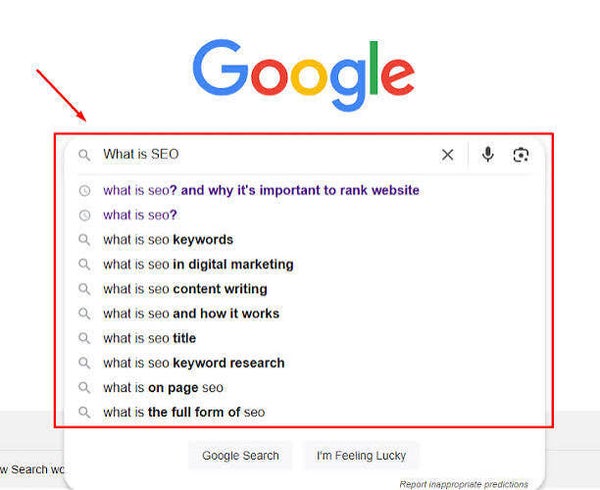Screen dimensions: 600x490
Task: Click the I'm Feeling Lucky button
Action: point(361,456)
